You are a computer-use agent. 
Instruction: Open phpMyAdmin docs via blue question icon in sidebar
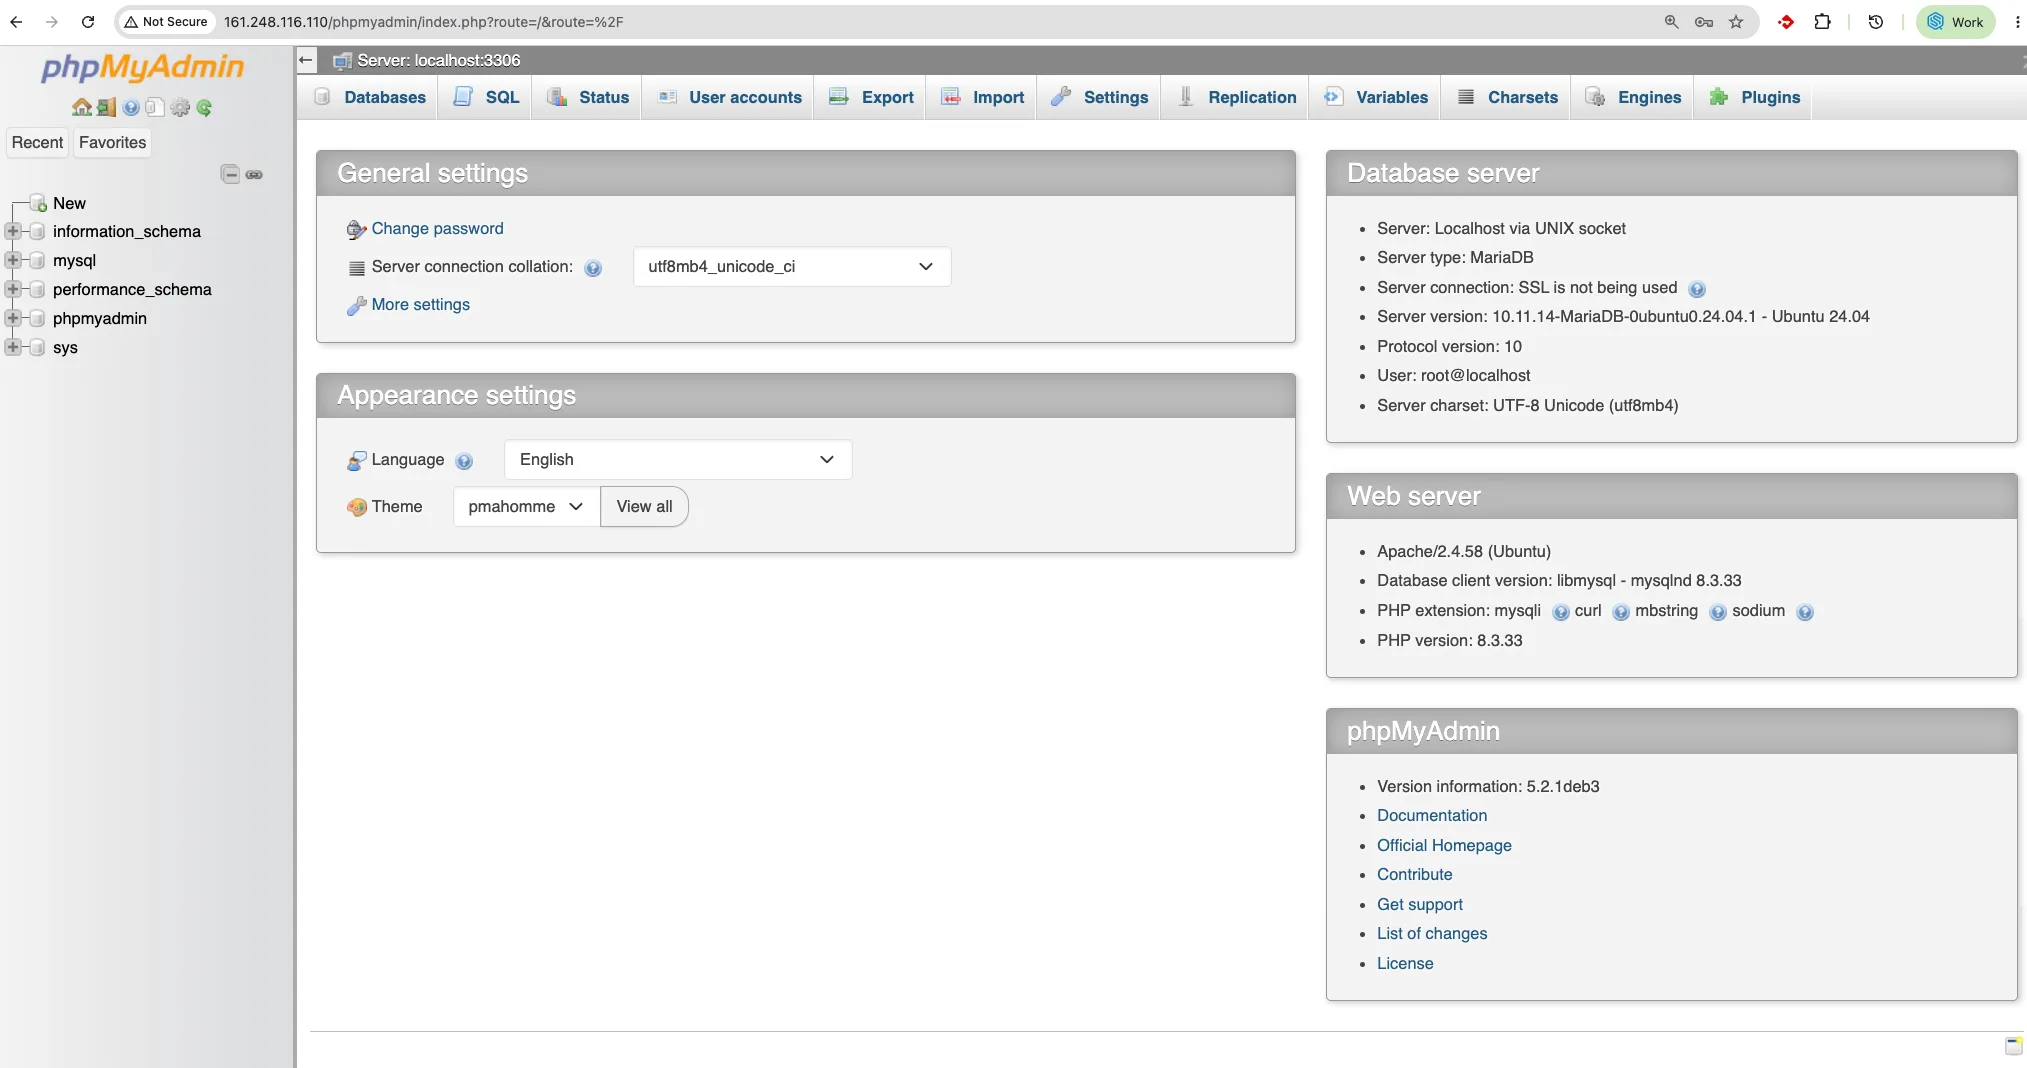click(131, 107)
